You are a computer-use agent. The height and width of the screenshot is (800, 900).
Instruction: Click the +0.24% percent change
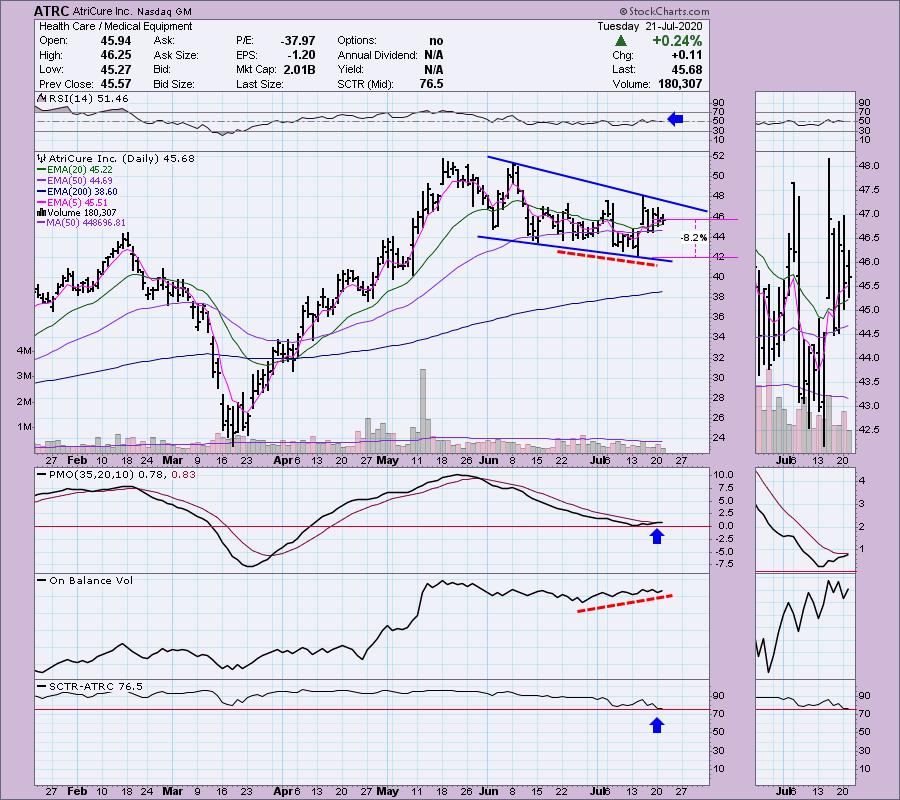[x=677, y=41]
